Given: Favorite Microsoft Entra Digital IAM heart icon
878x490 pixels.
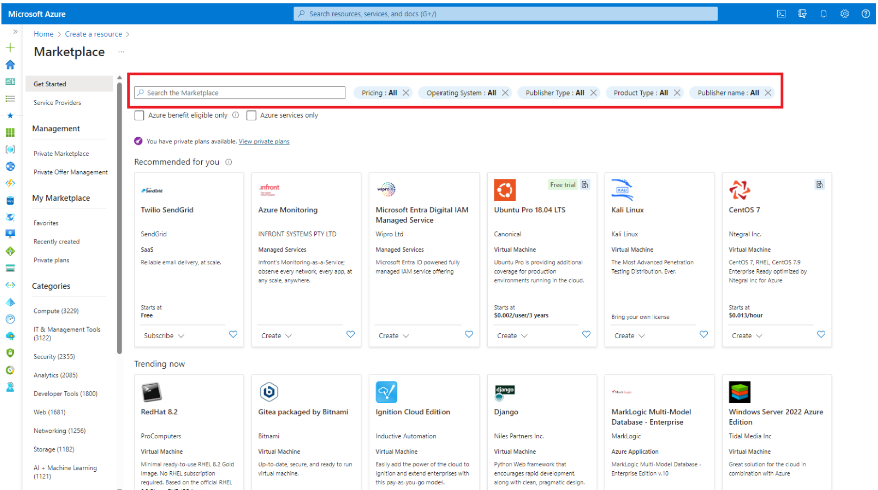Looking at the screenshot, I should pyautogui.click(x=469, y=334).
